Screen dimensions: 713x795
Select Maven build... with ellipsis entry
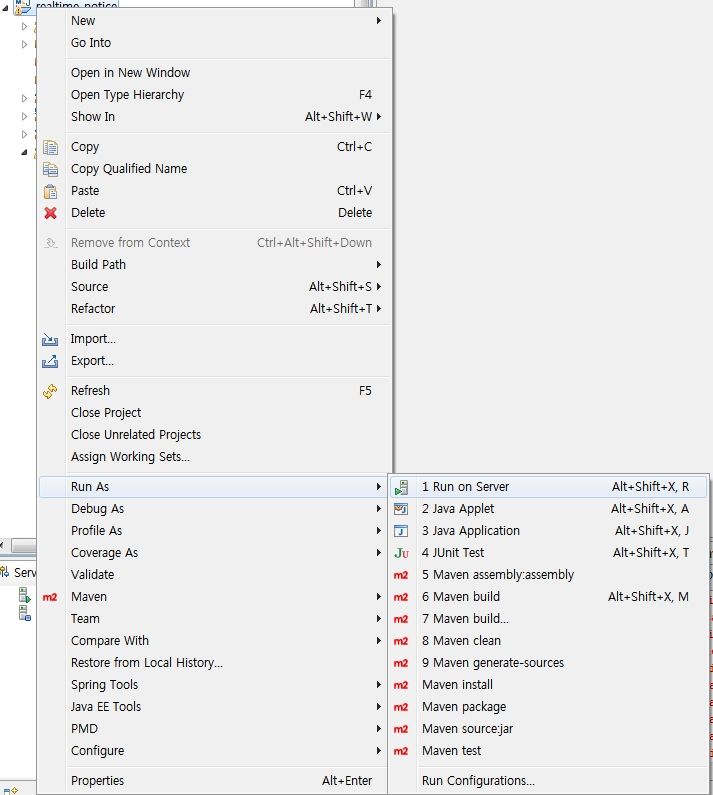[465, 619]
